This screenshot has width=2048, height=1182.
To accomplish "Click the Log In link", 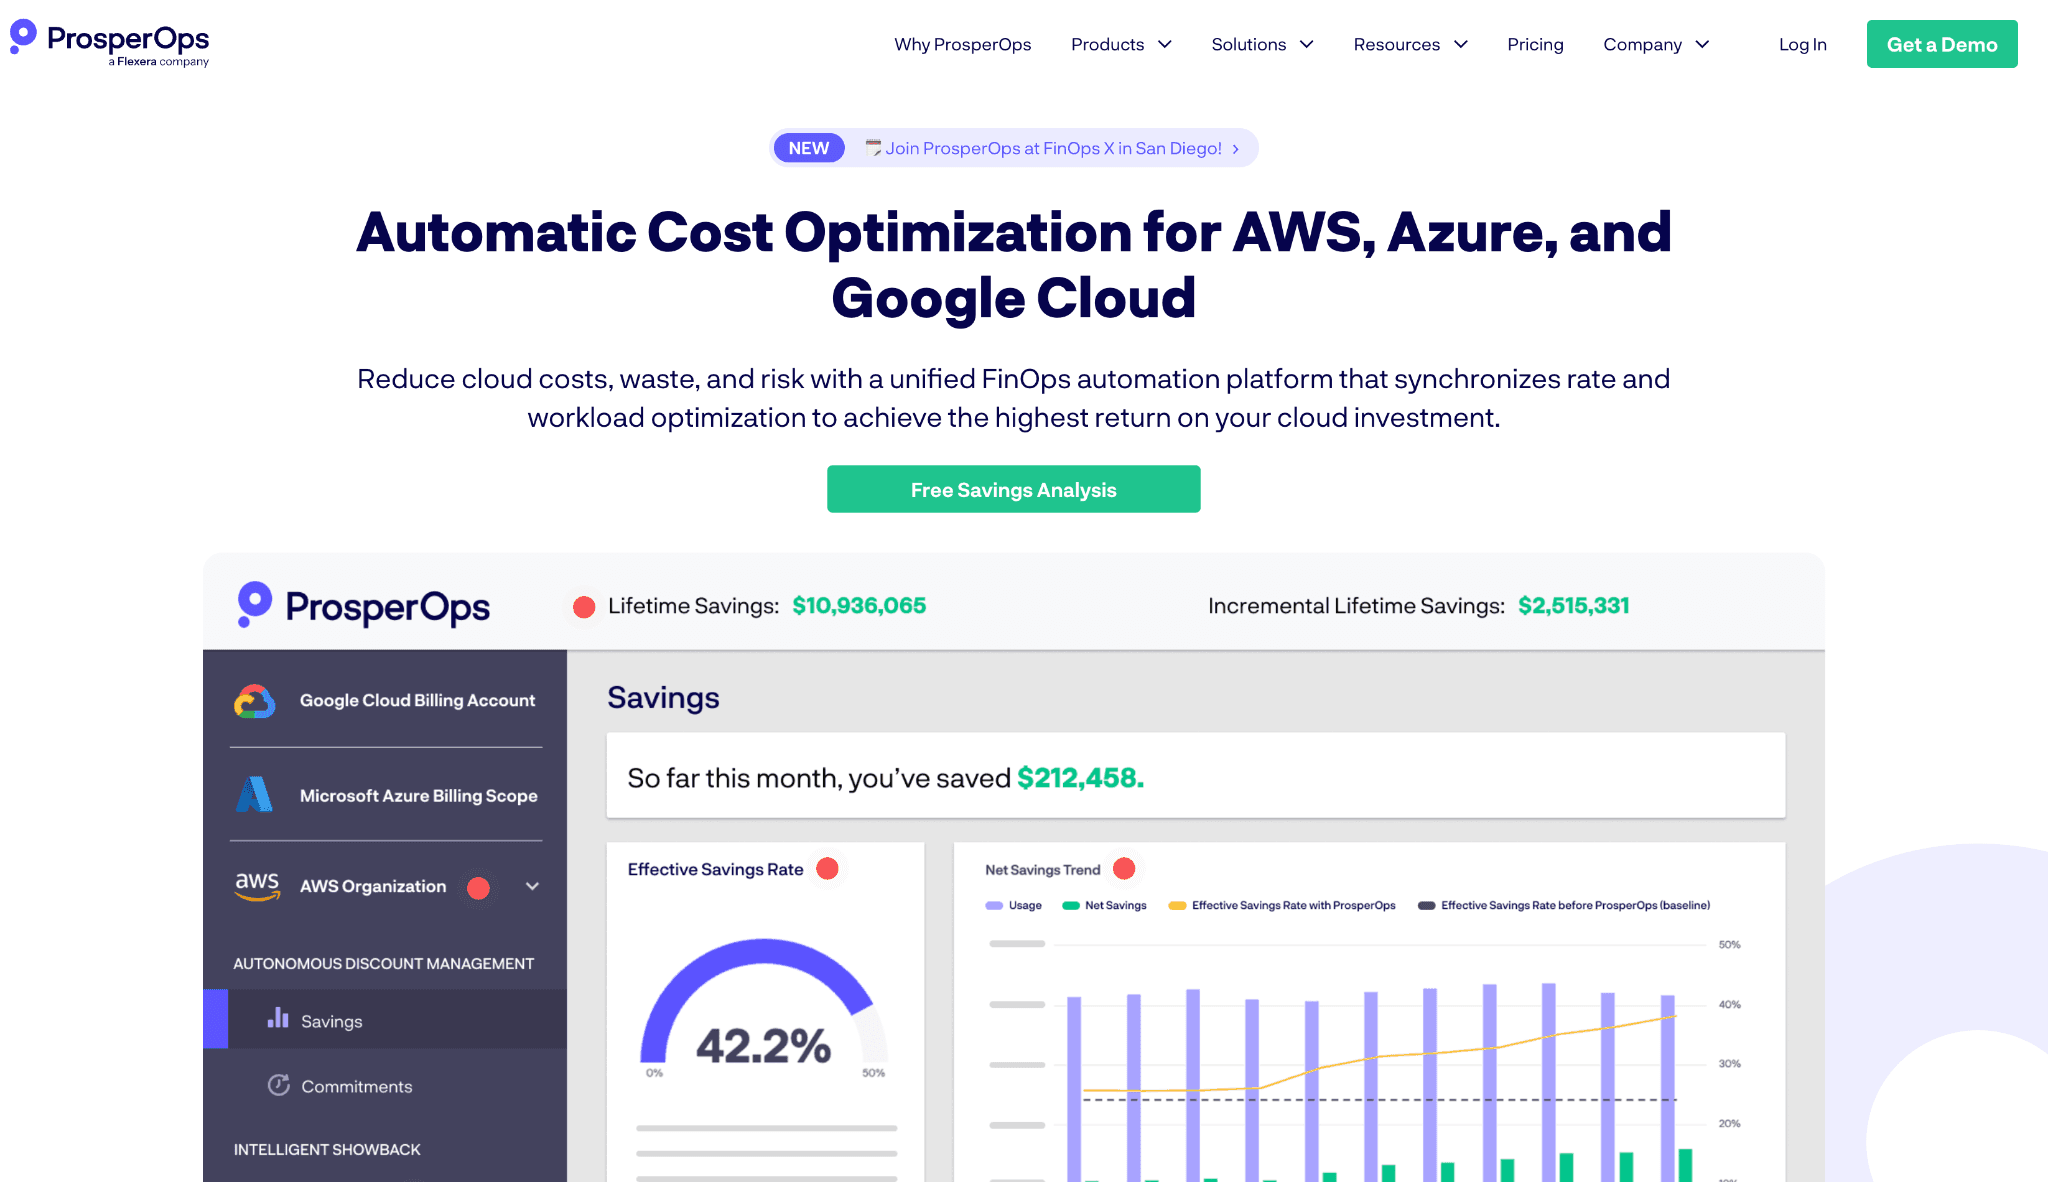I will [1802, 44].
